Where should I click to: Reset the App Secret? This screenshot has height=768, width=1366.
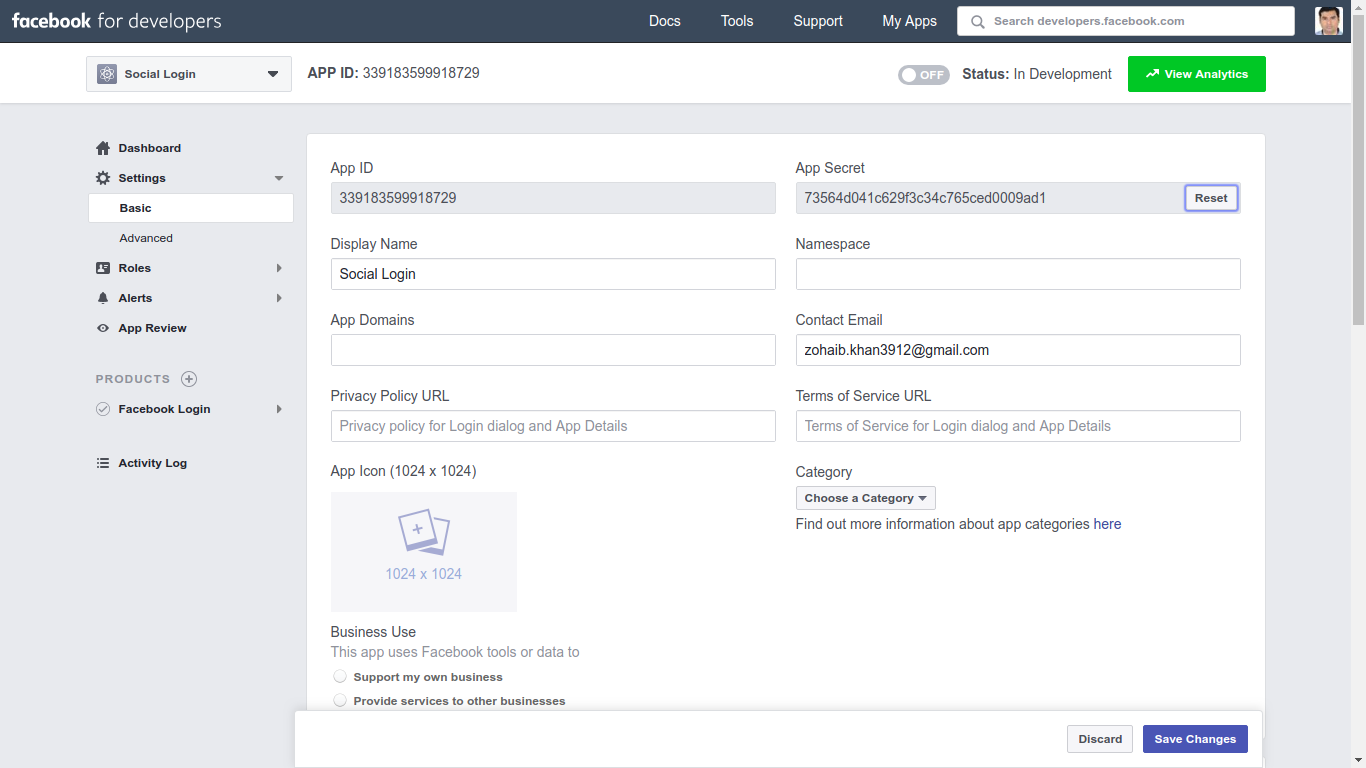coord(1210,198)
